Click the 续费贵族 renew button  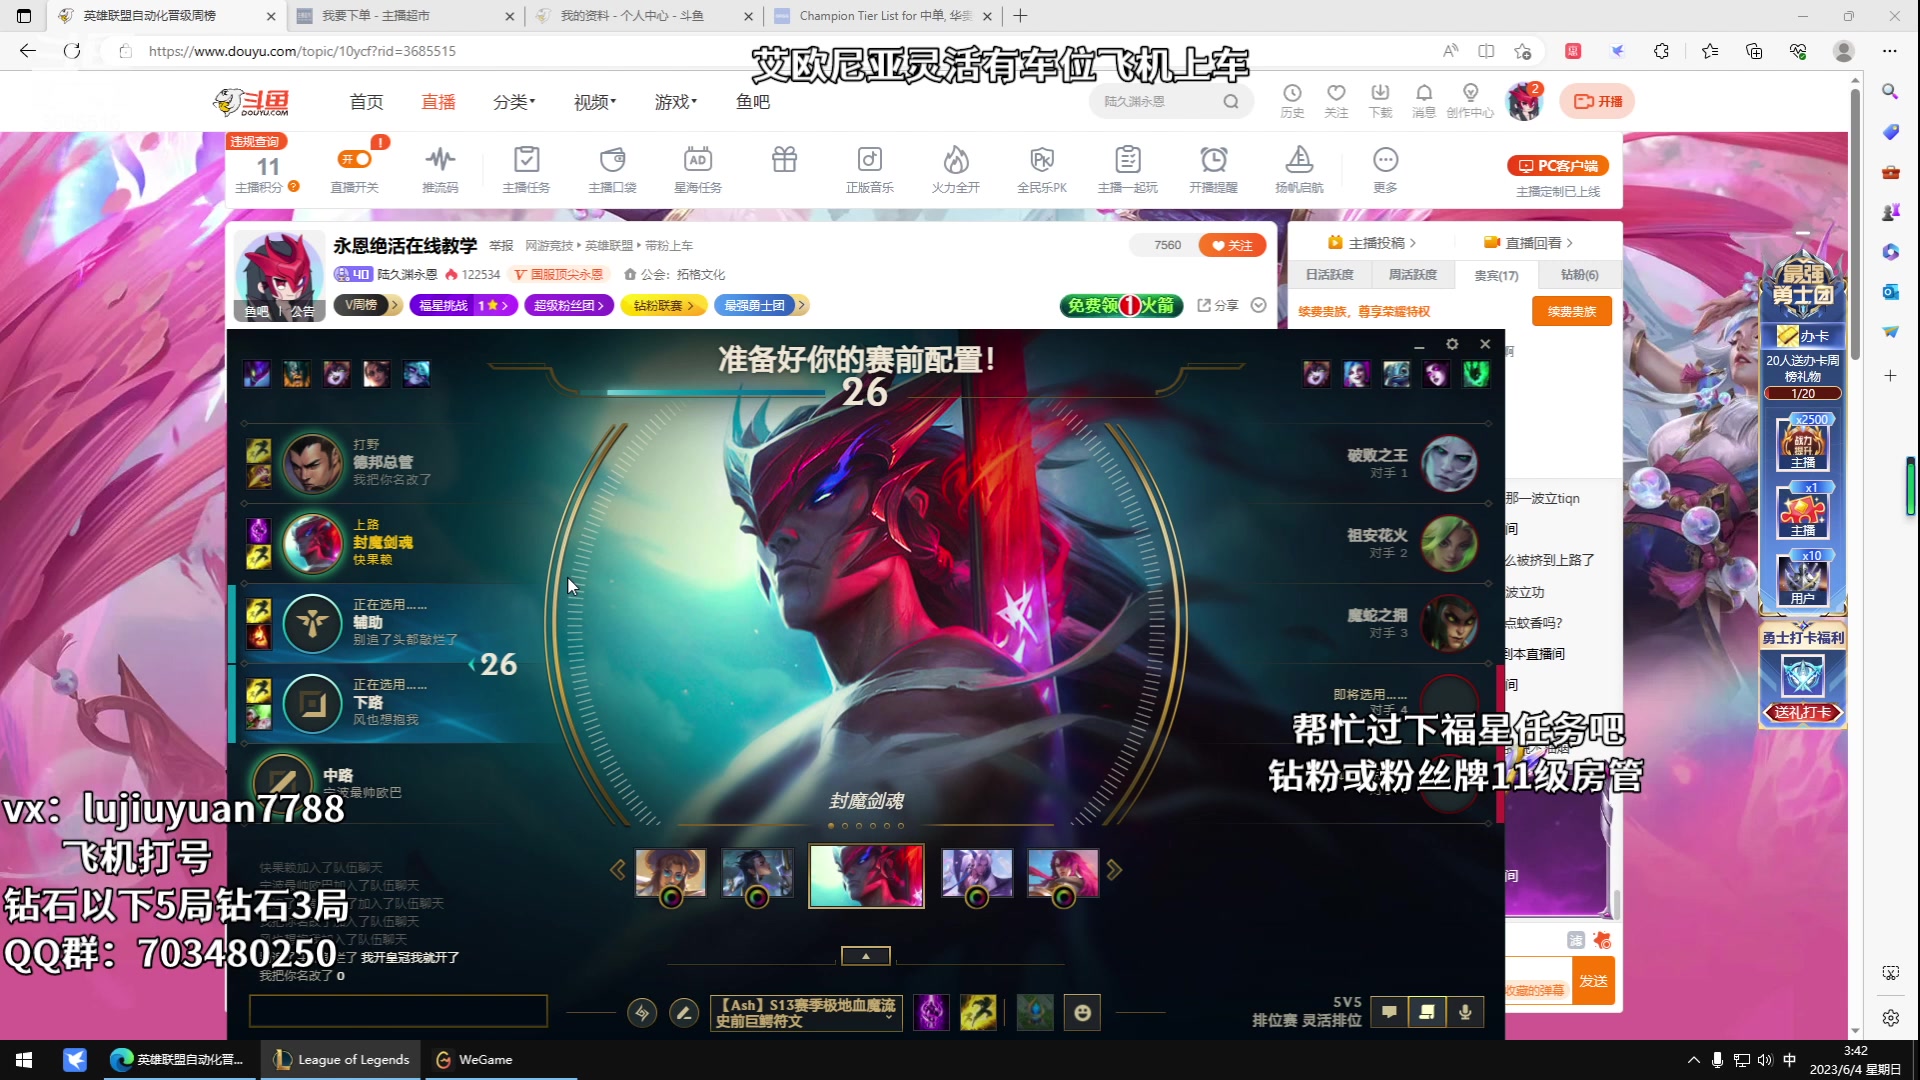(x=1572, y=312)
